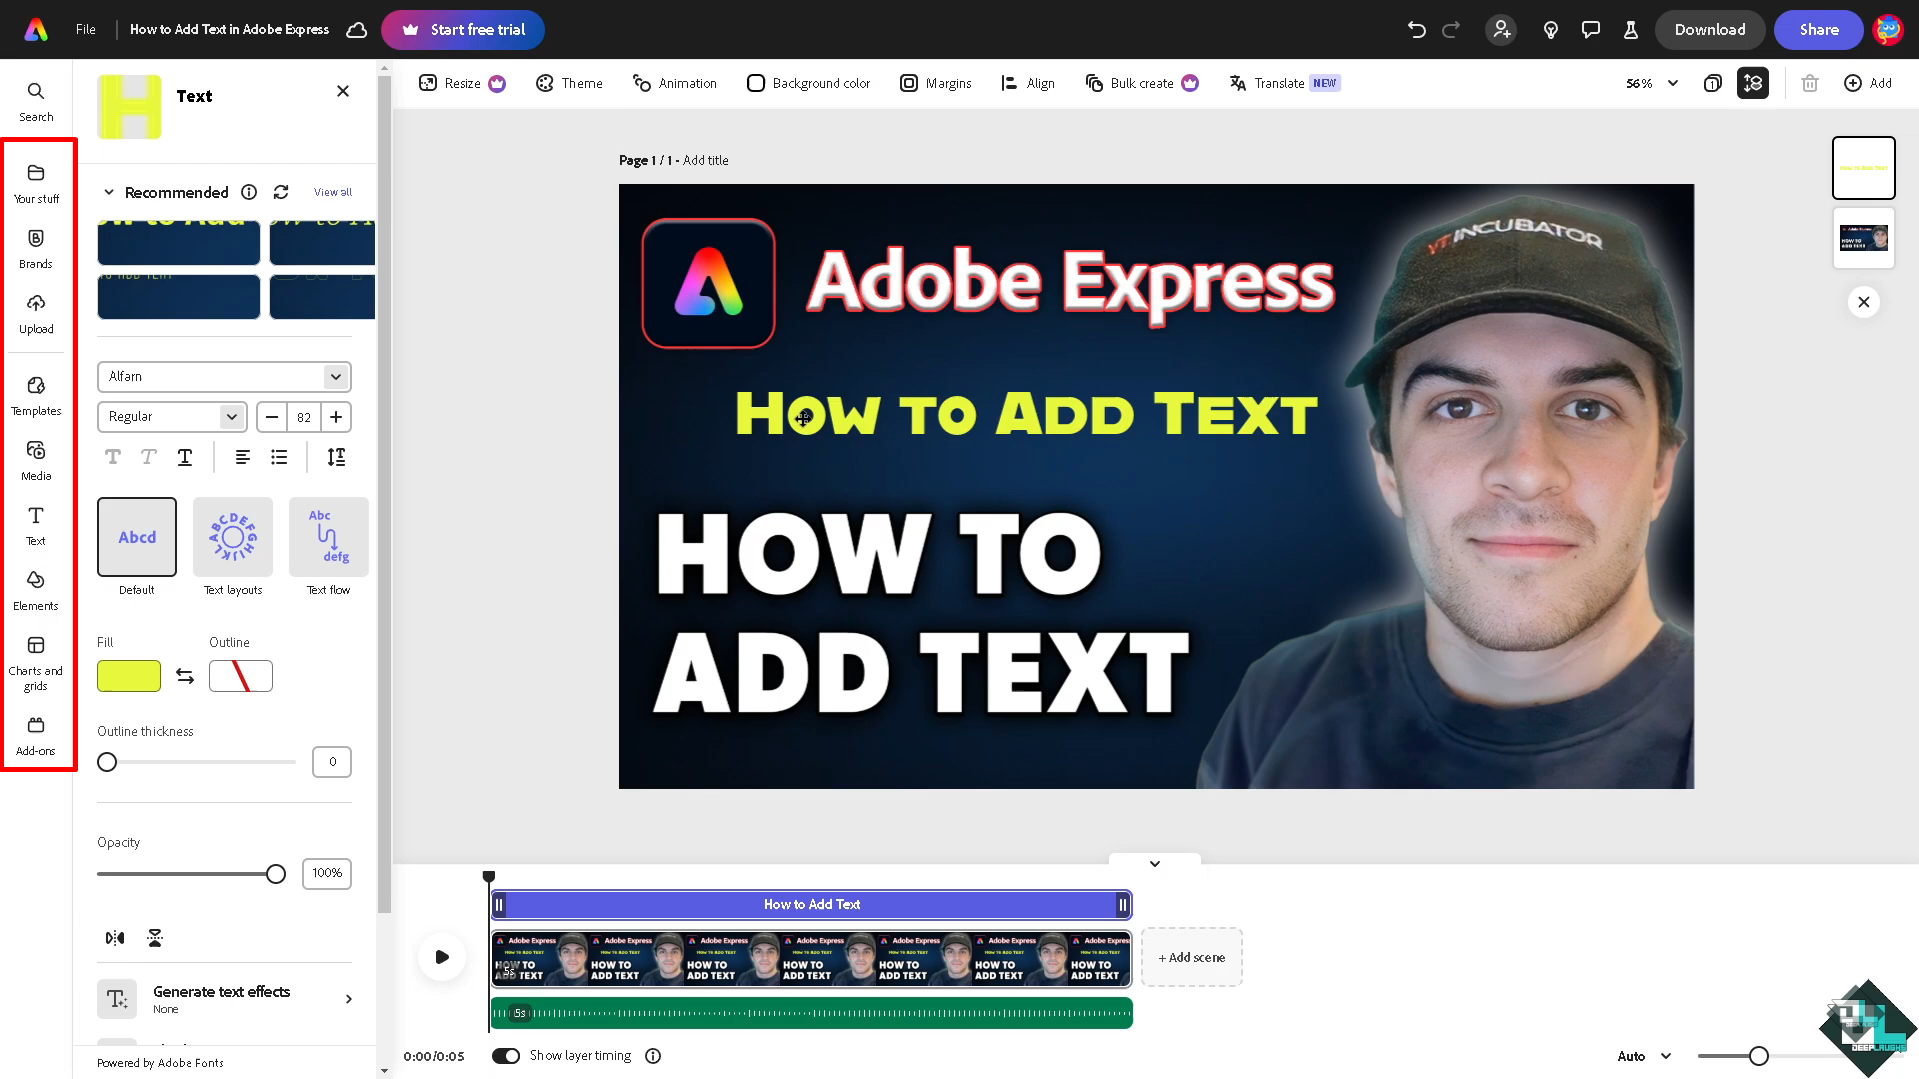
Task: Click the Download button
Action: [1709, 29]
